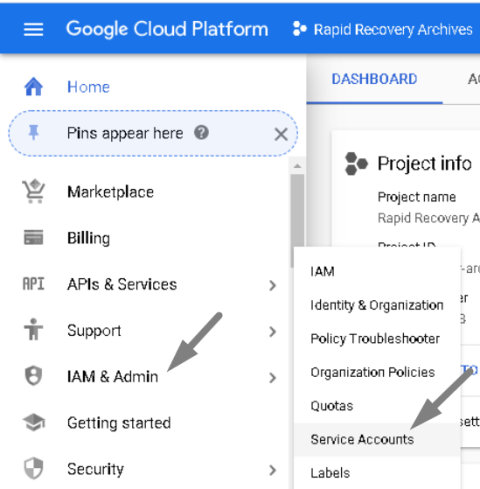The height and width of the screenshot is (489, 480).
Task: Click the Marketplace shopping cart icon
Action: (34, 191)
